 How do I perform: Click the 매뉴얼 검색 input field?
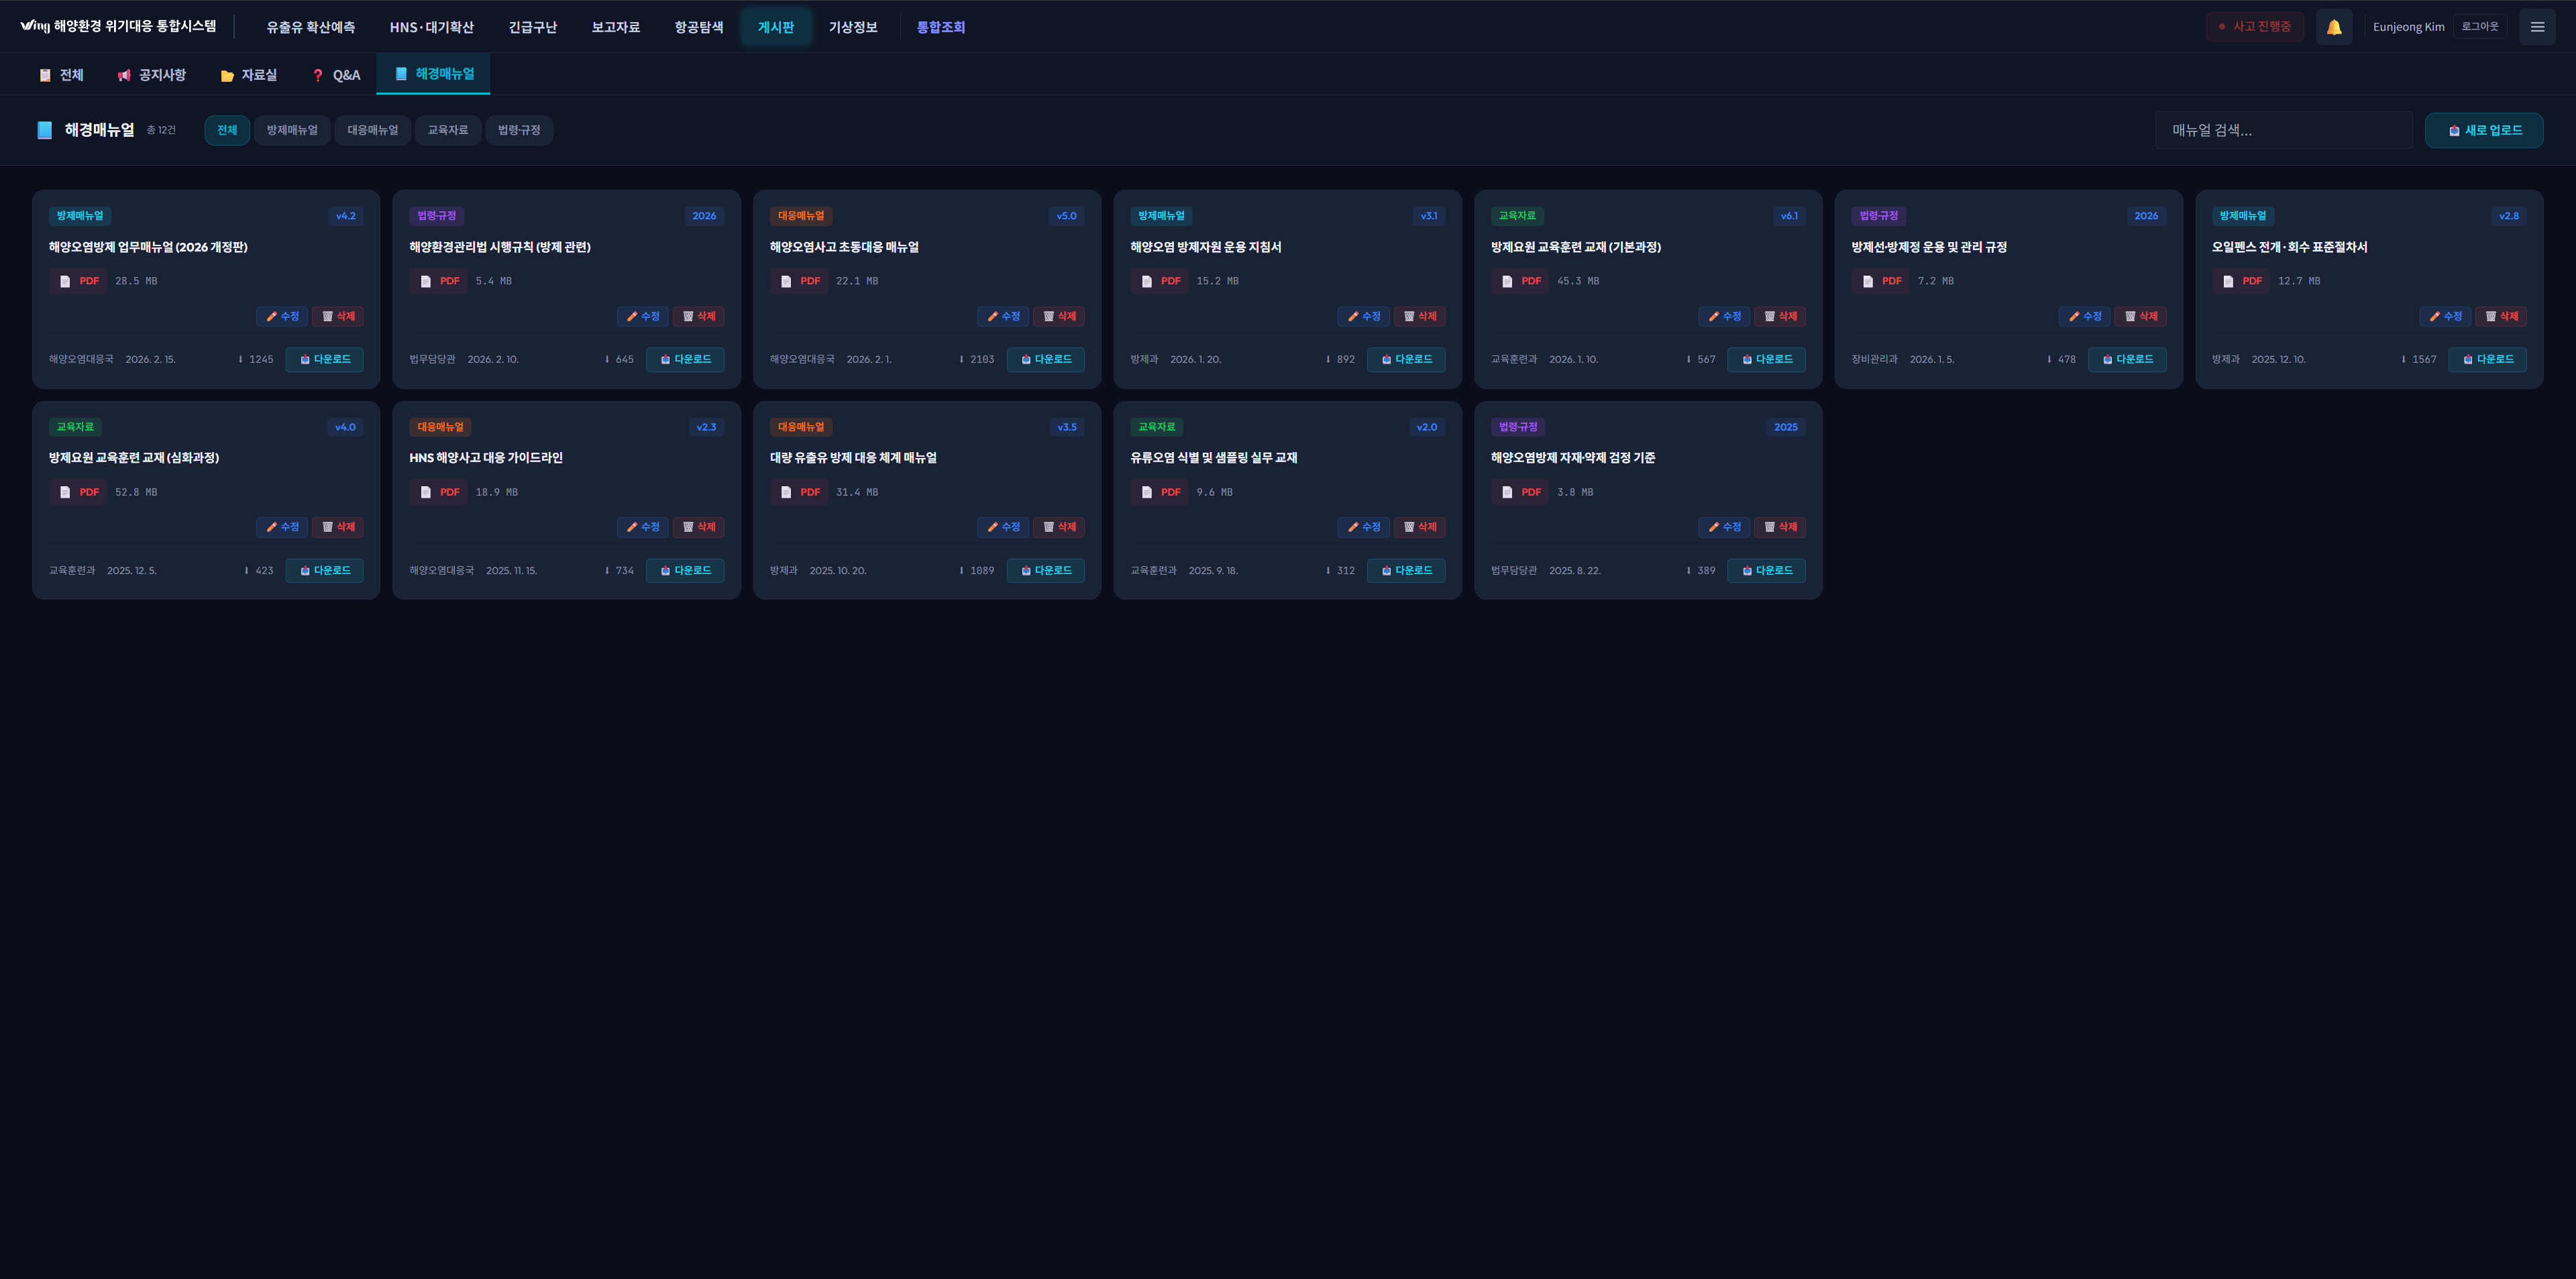point(2283,130)
